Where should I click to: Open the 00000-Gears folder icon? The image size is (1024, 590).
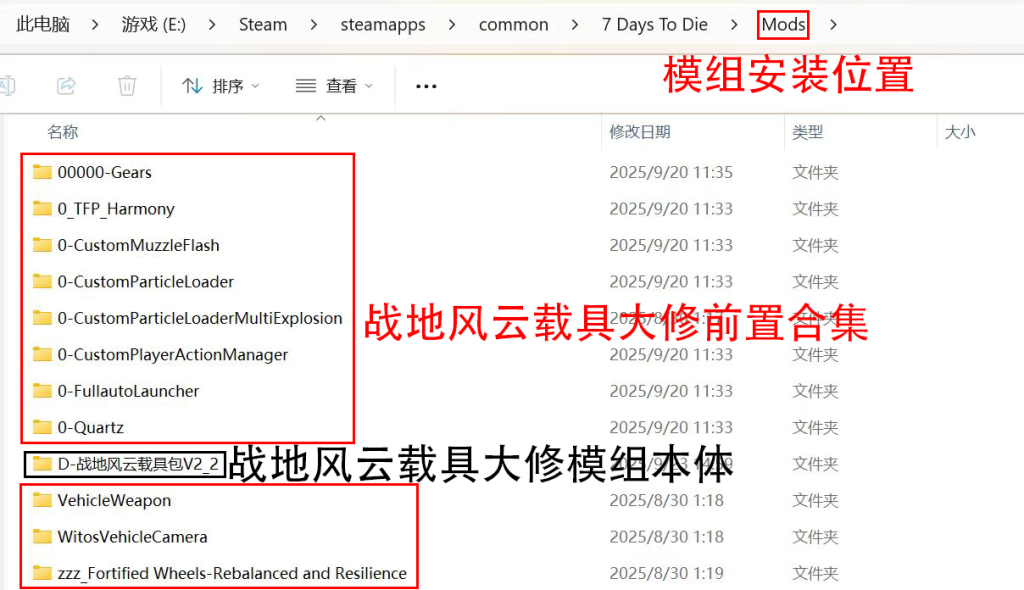pos(42,172)
